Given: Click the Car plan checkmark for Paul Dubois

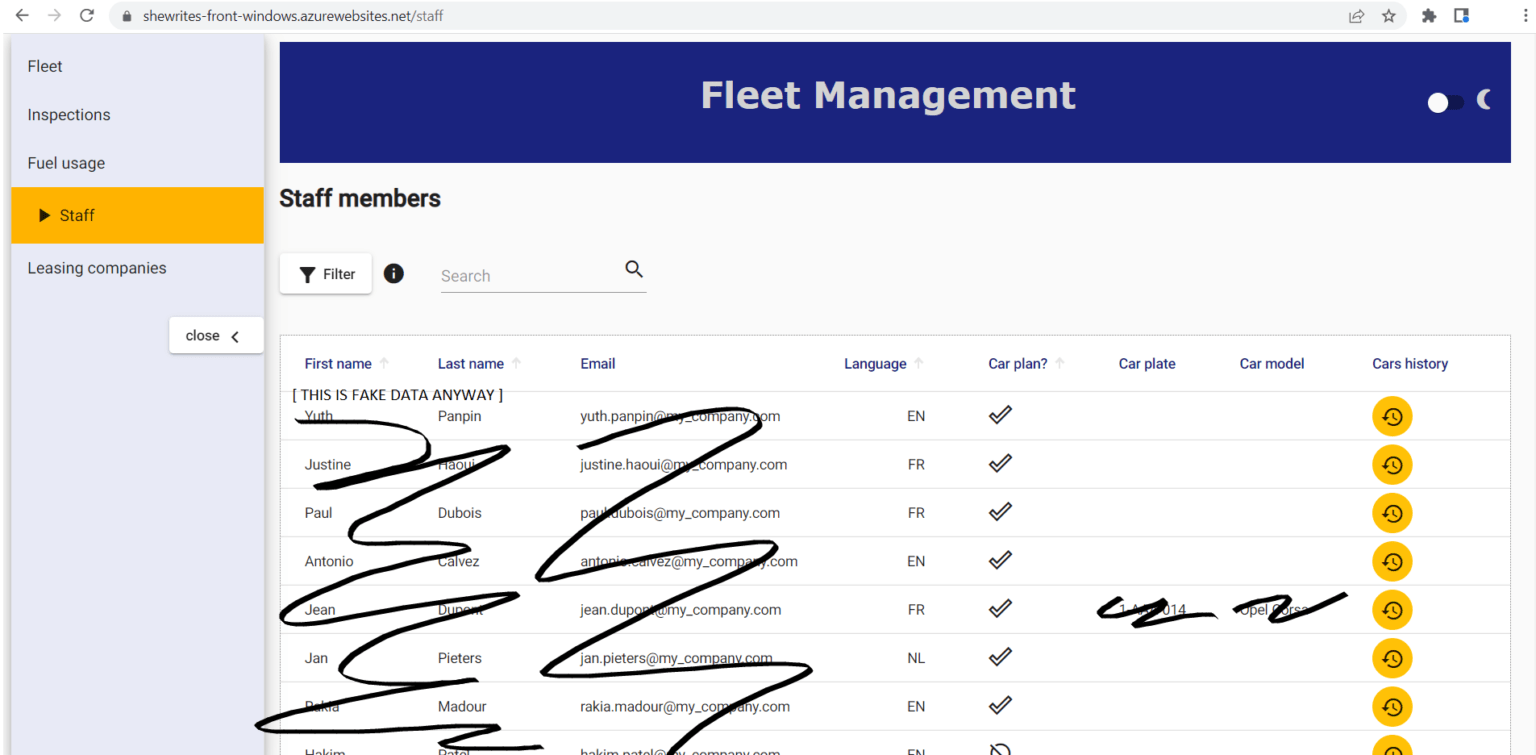Looking at the screenshot, I should tap(1000, 512).
